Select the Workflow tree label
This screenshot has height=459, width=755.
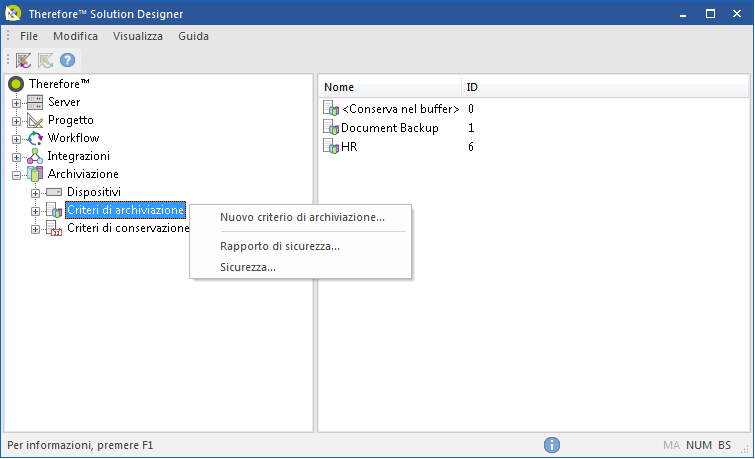click(x=73, y=138)
